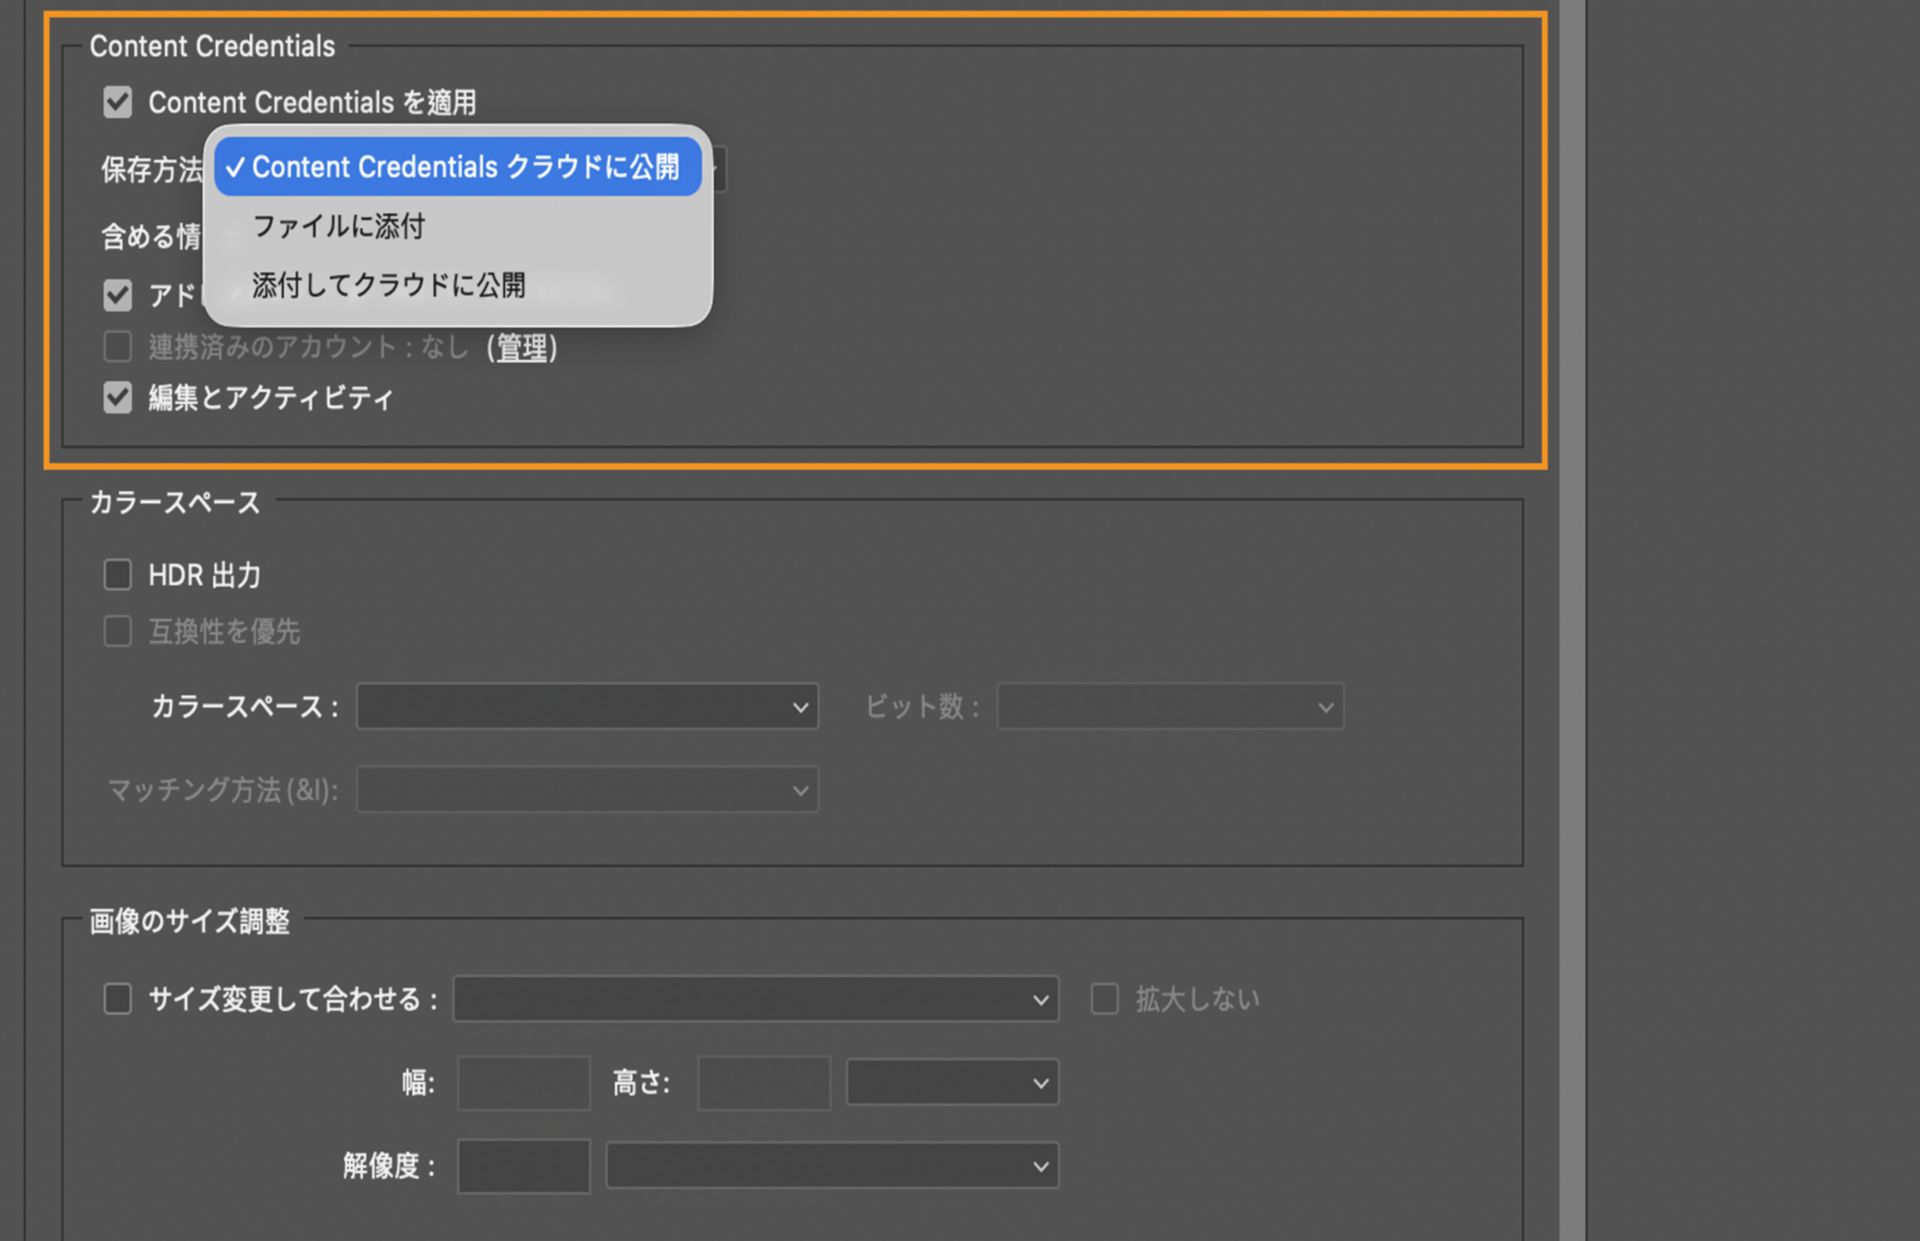Click the 高さ input field
1920x1241 pixels.
764,1083
